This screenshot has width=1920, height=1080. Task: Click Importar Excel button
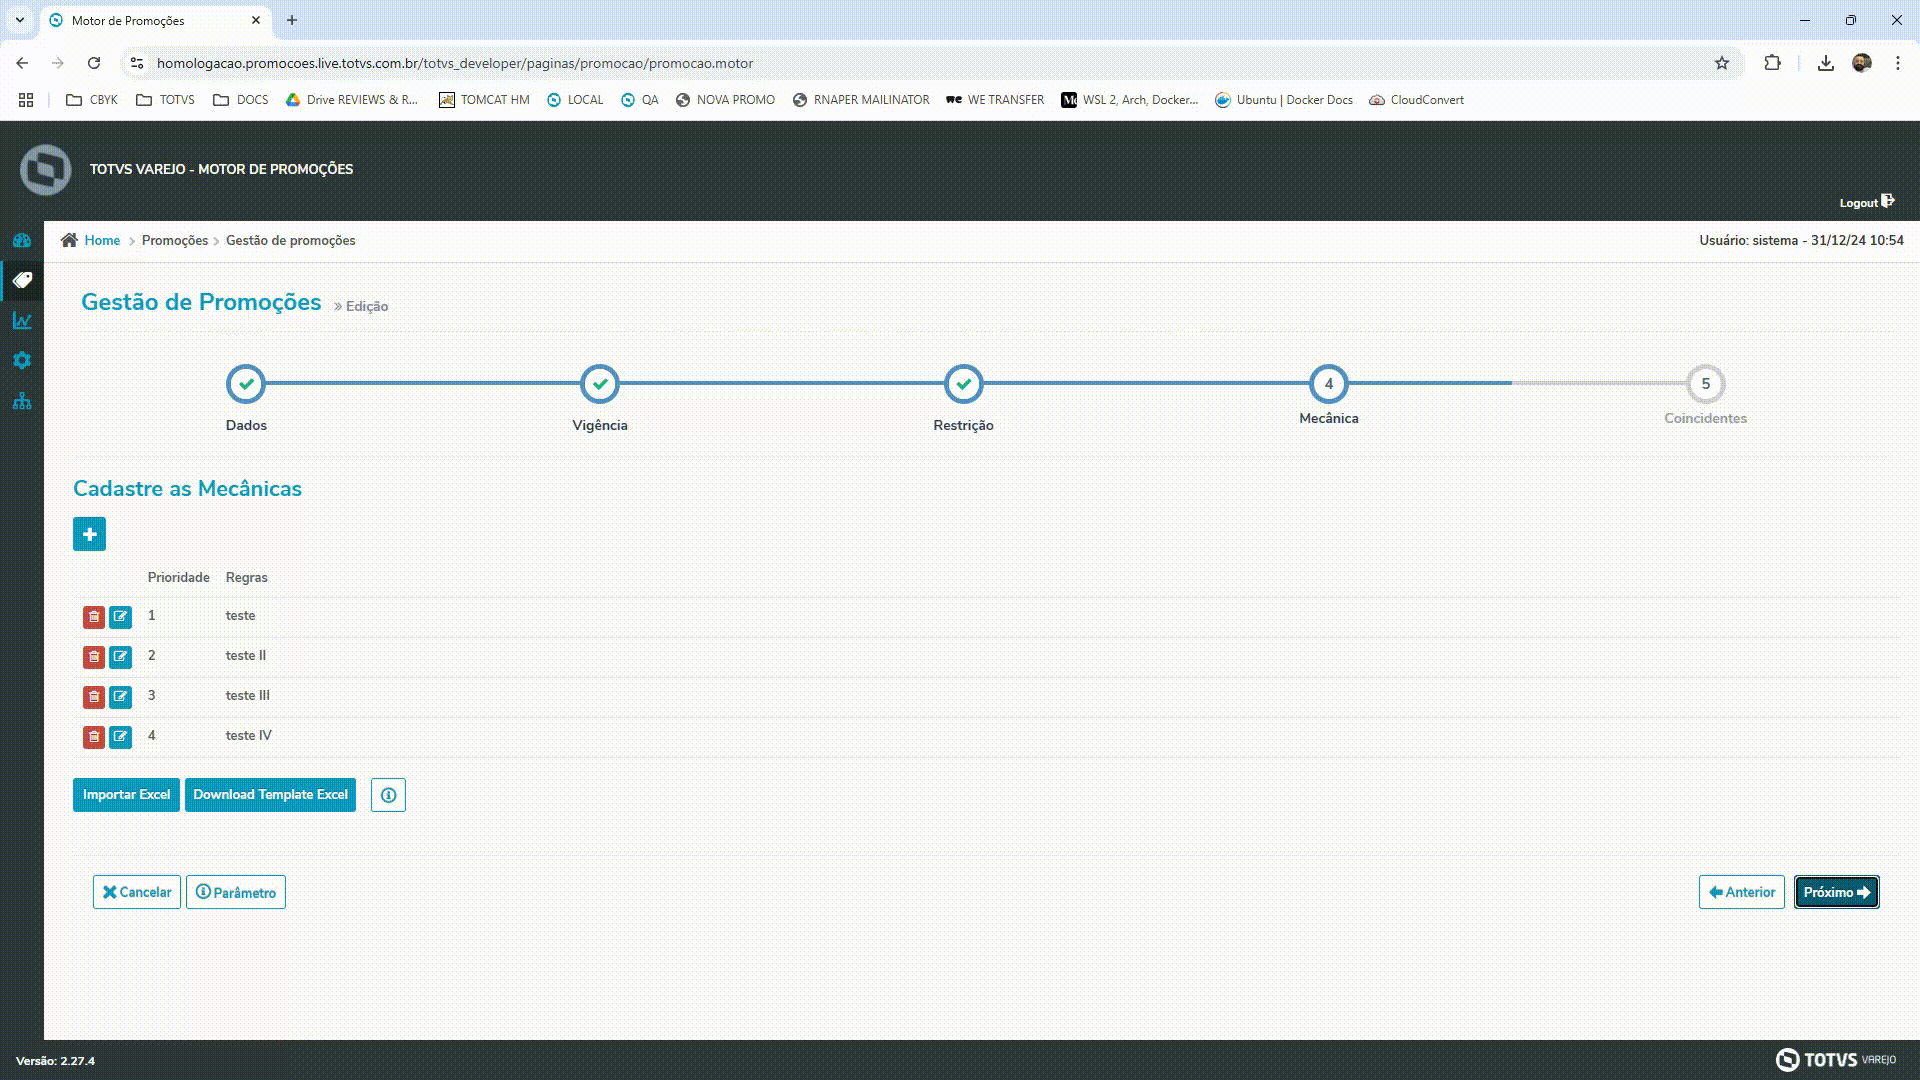(x=126, y=795)
